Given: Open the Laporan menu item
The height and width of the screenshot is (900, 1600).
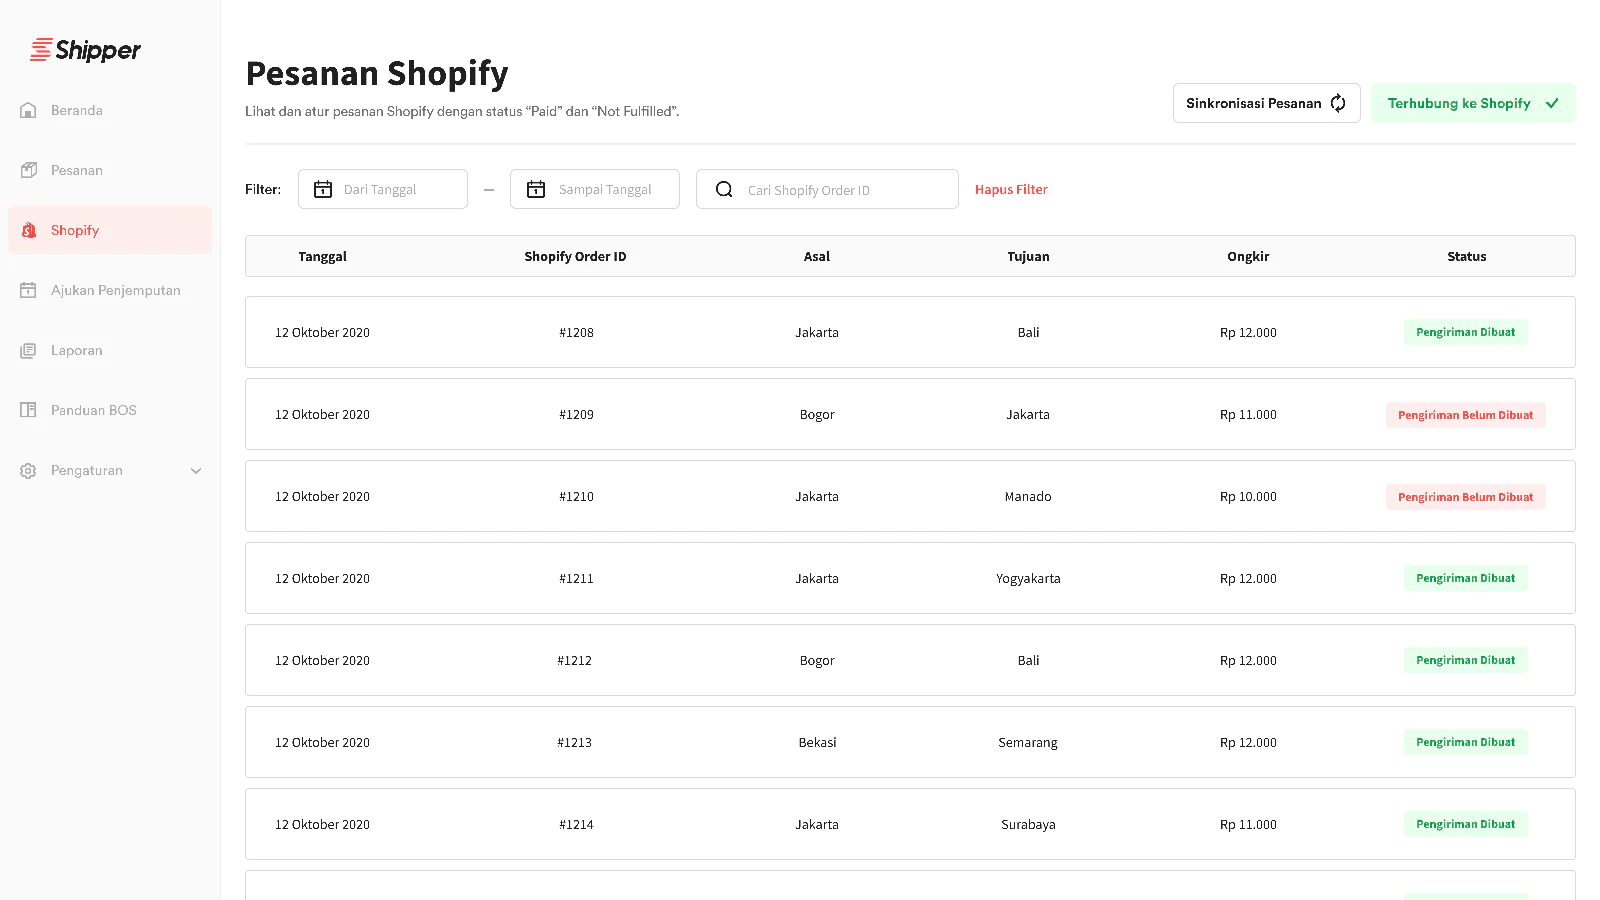Looking at the screenshot, I should point(110,350).
